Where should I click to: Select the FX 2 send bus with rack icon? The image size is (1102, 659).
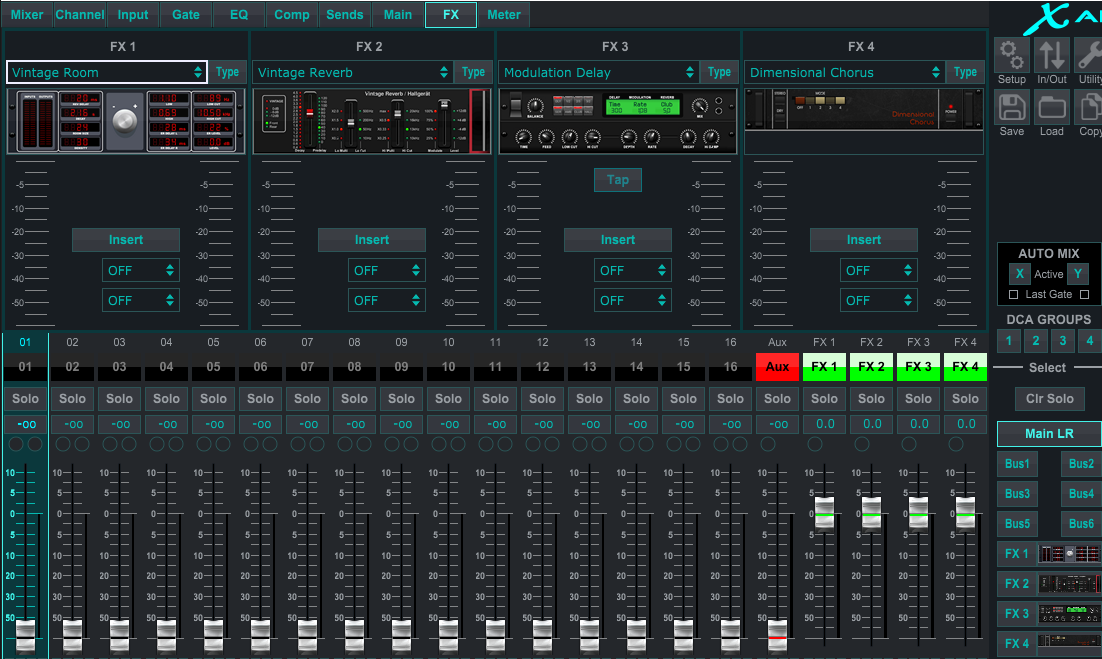tap(1049, 583)
